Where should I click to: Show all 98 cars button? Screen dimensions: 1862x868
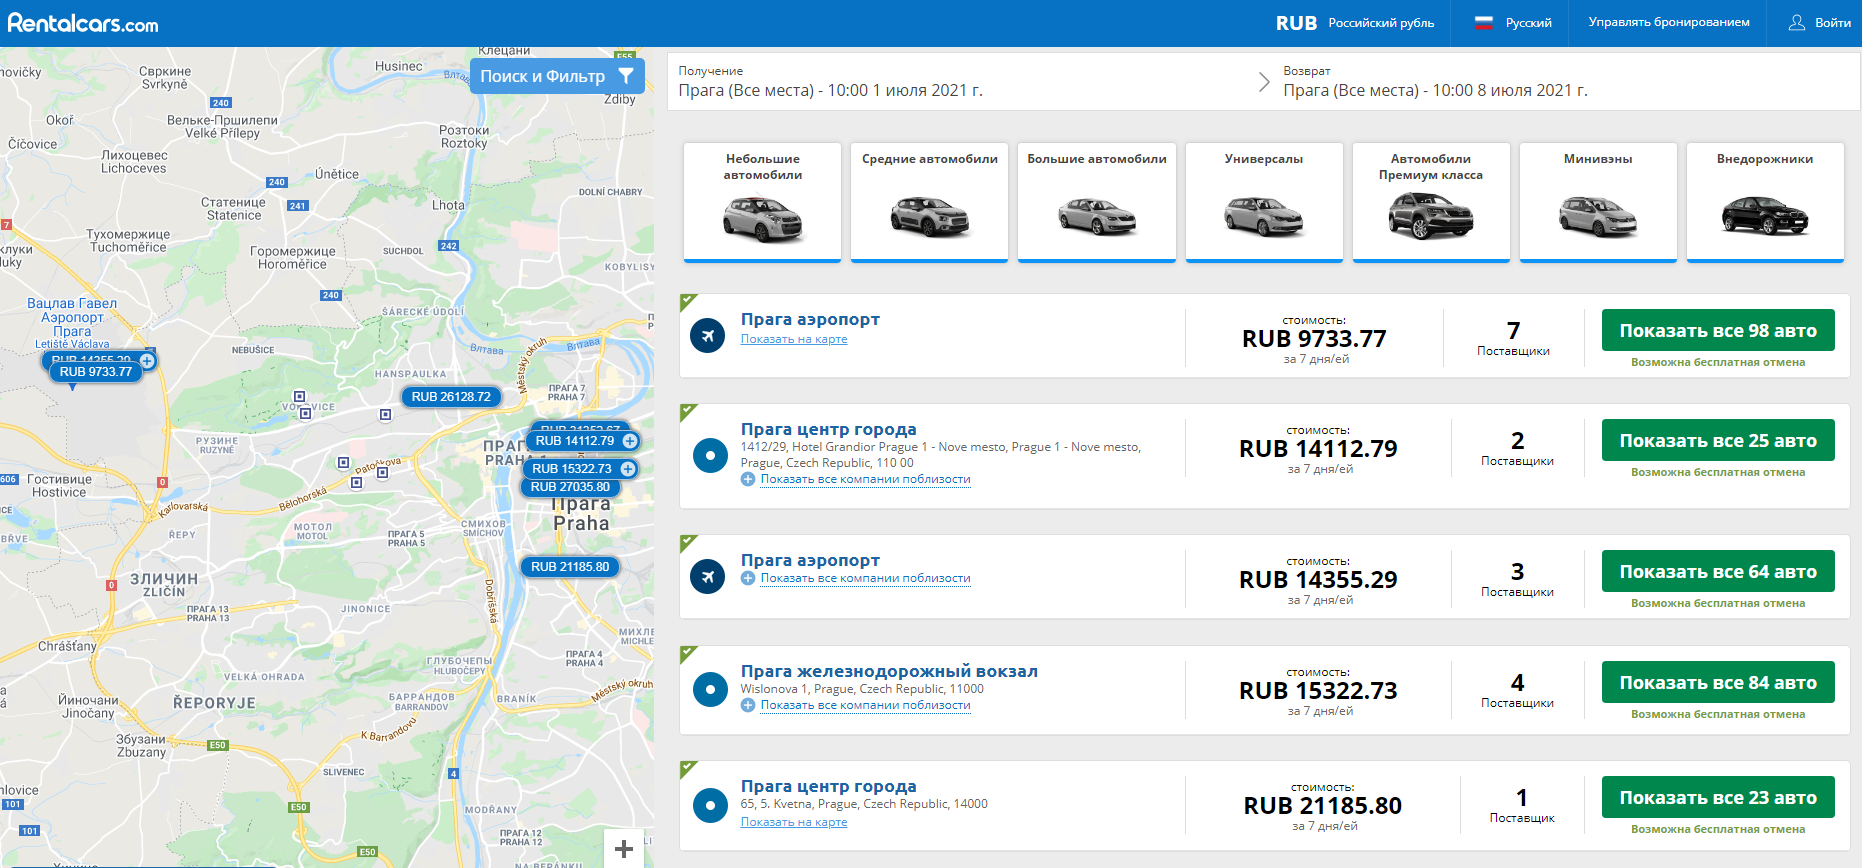pos(1718,330)
